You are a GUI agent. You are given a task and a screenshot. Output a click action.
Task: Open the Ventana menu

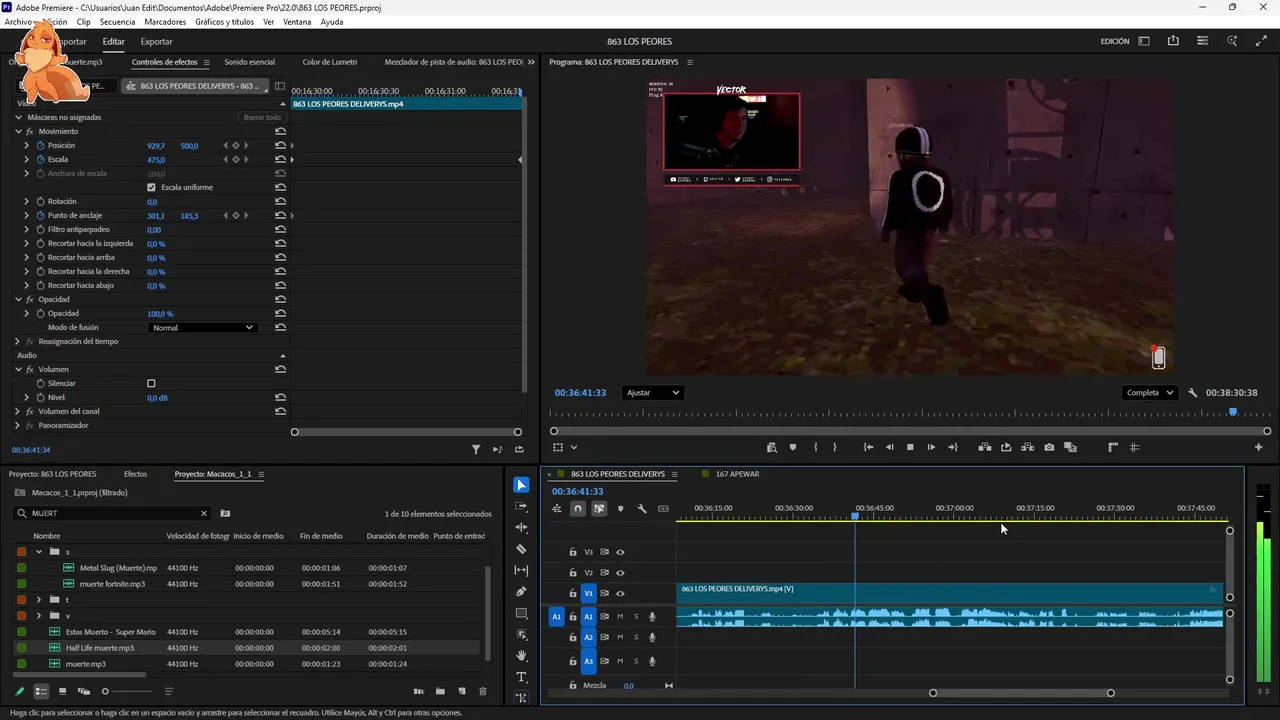click(x=297, y=22)
